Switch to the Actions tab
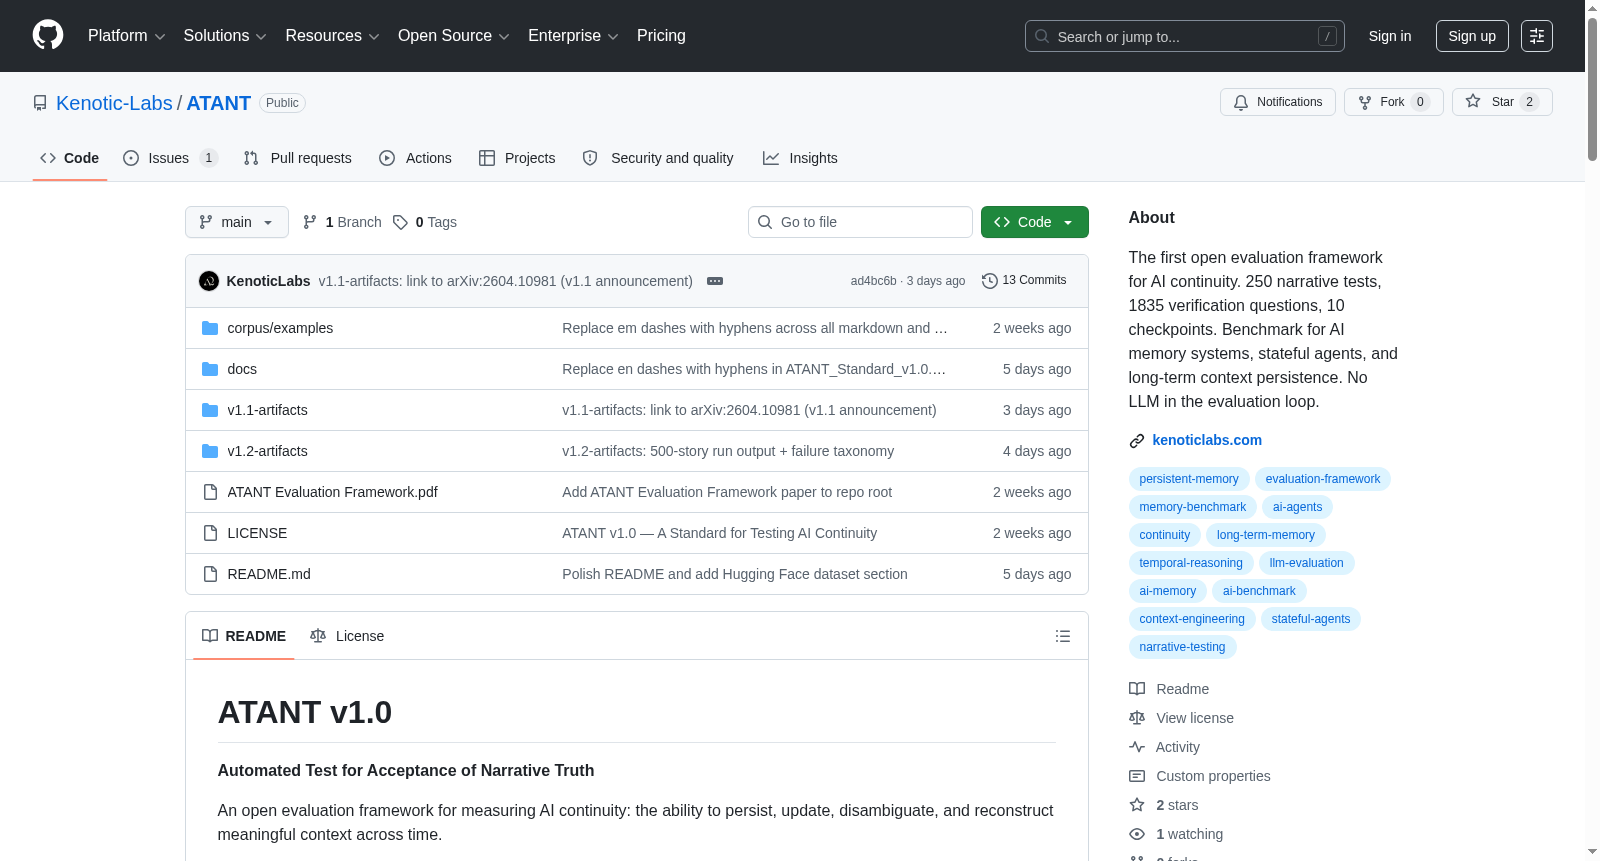This screenshot has width=1600, height=861. (415, 158)
